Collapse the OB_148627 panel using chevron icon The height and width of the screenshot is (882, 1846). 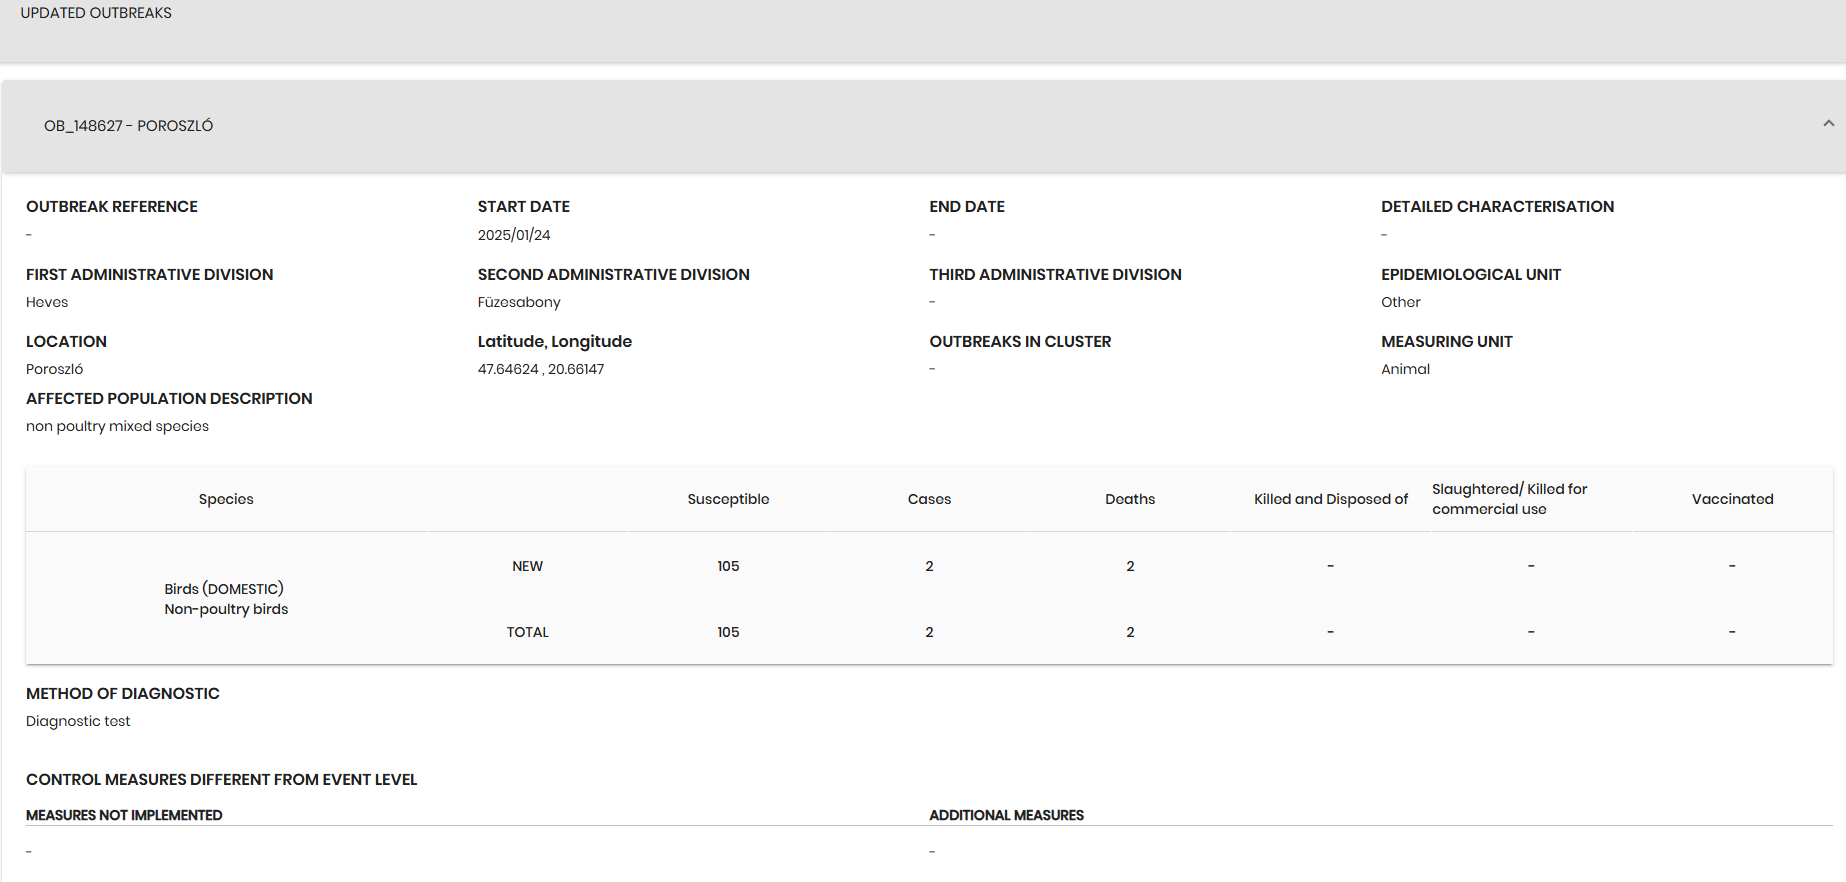(1828, 124)
